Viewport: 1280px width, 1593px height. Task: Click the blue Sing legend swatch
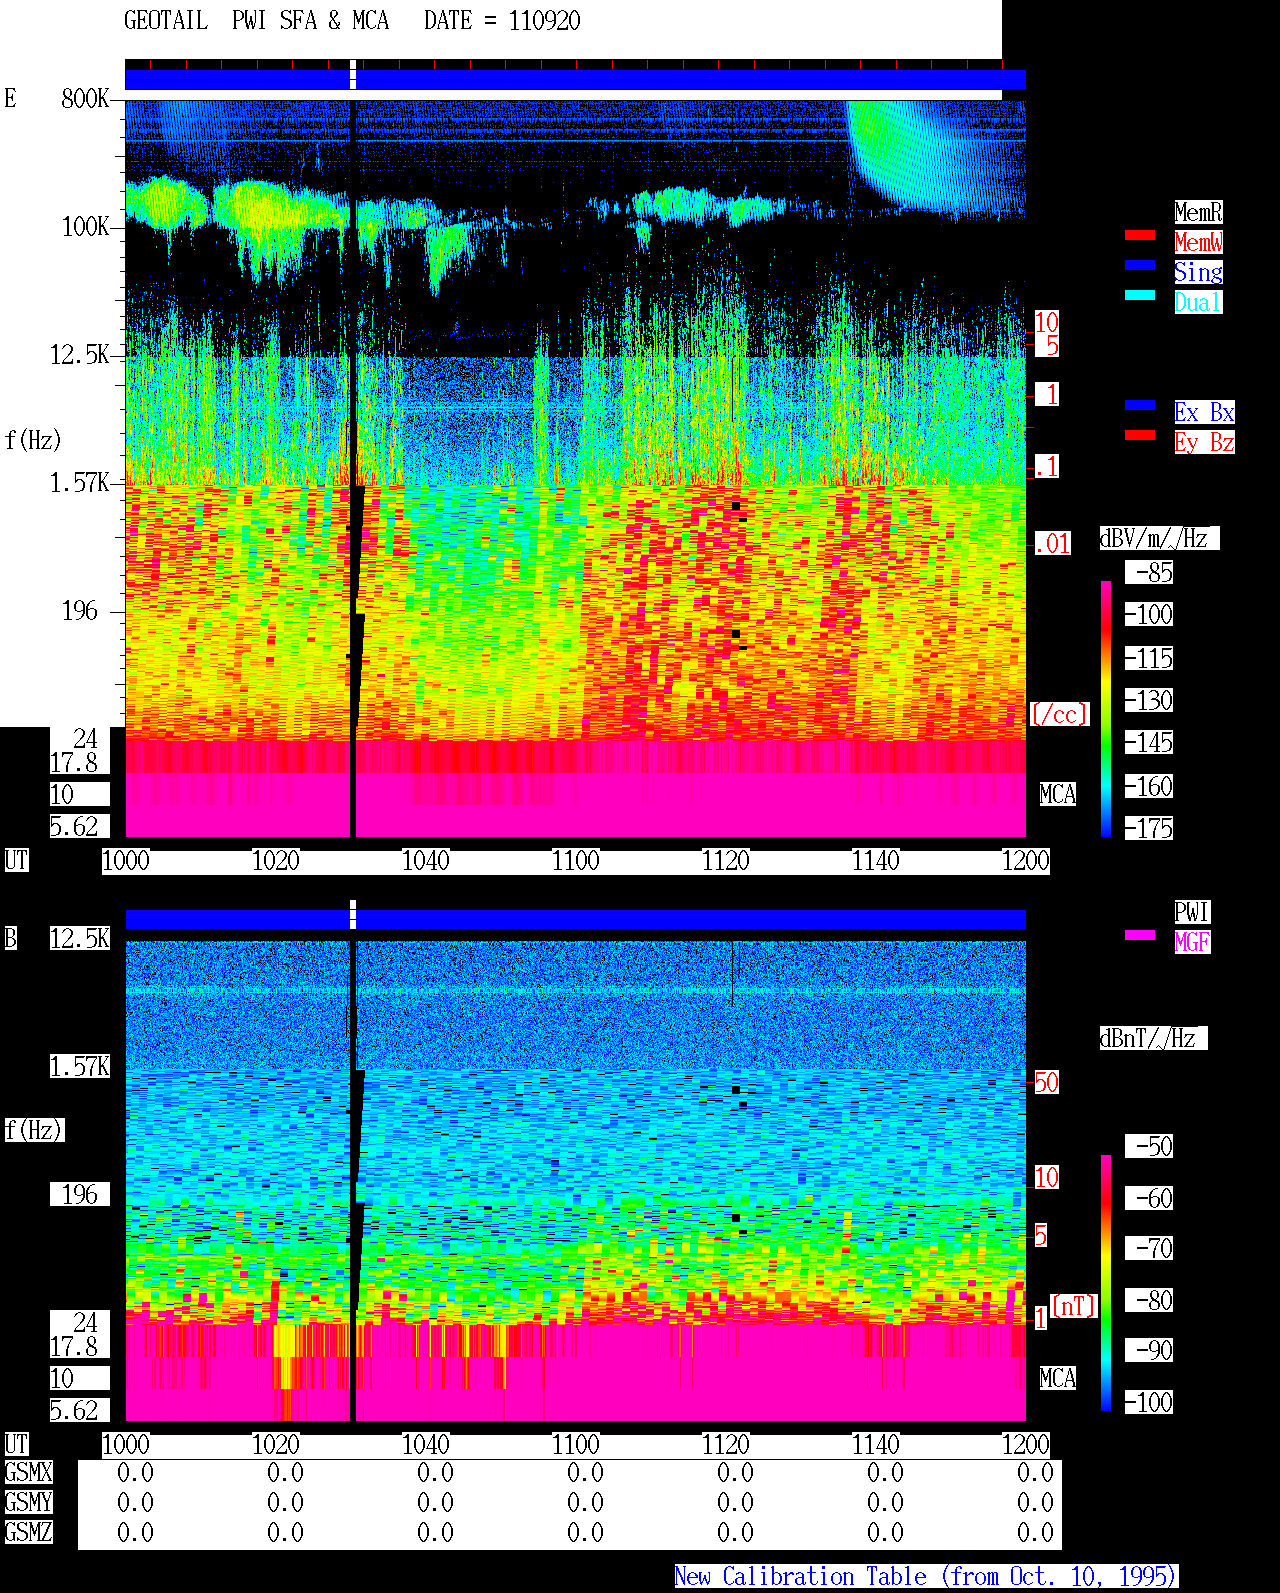[1140, 265]
